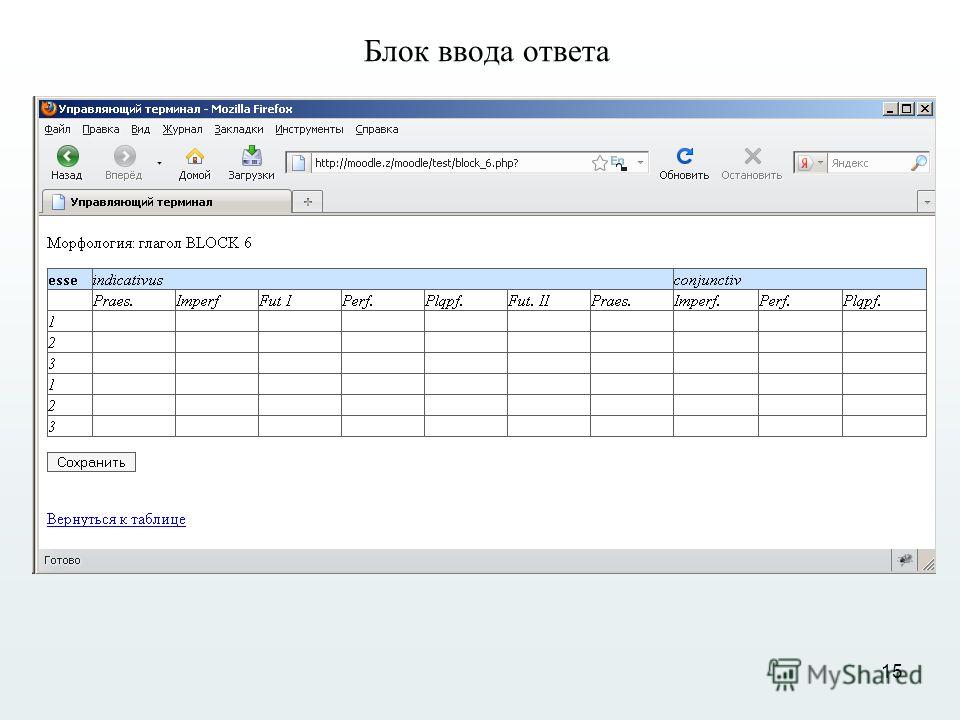960x720 pixels.
Task: Close the Firefox window
Action: point(925,109)
